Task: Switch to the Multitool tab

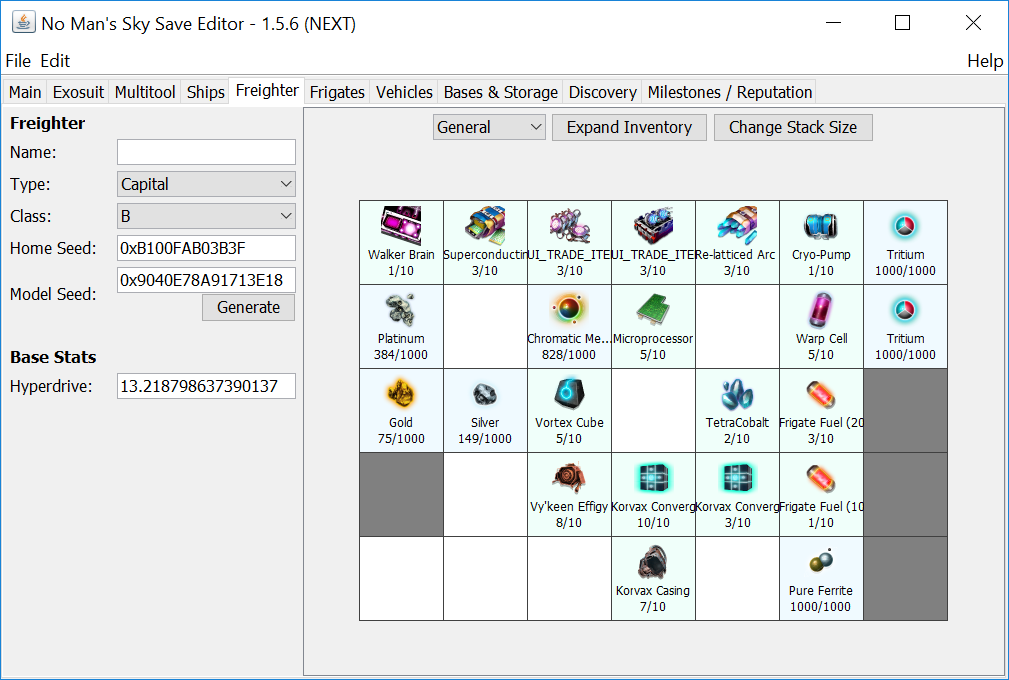Action: (145, 92)
